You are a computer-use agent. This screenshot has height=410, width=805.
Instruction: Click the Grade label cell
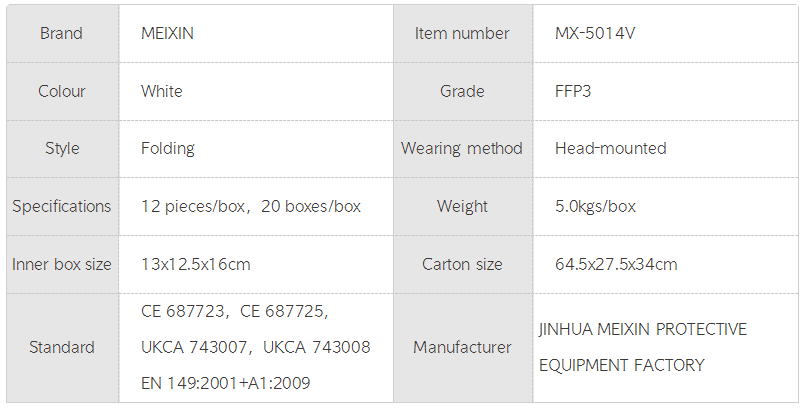coord(462,91)
